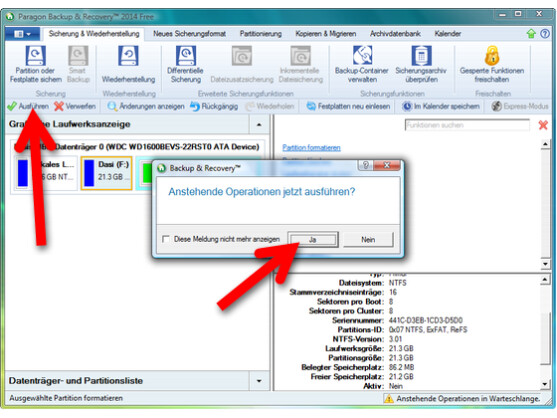Click Wiederholen redo button
The image size is (557, 418).
click(270, 106)
